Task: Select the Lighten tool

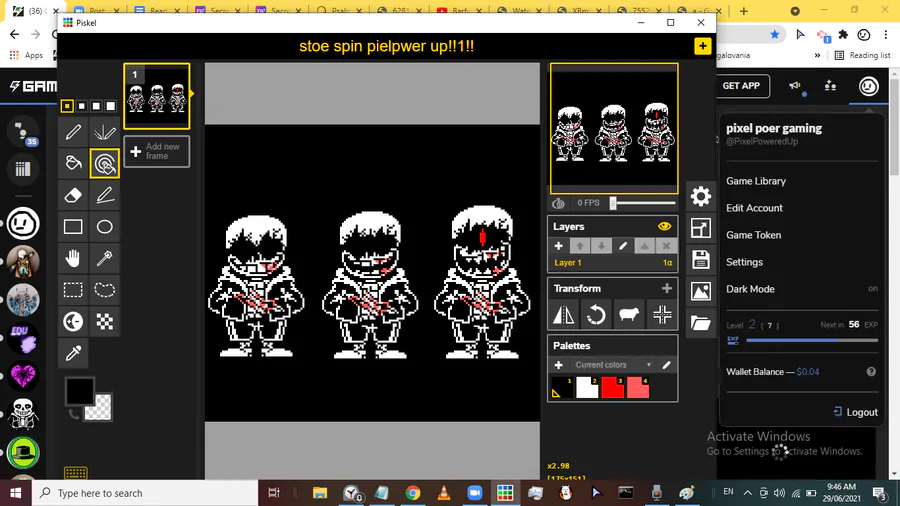Action: point(73,321)
